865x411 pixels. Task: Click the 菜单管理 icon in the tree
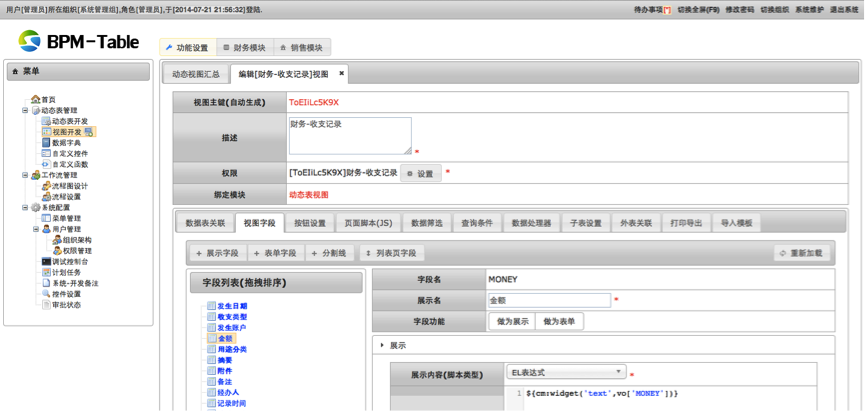(46, 218)
